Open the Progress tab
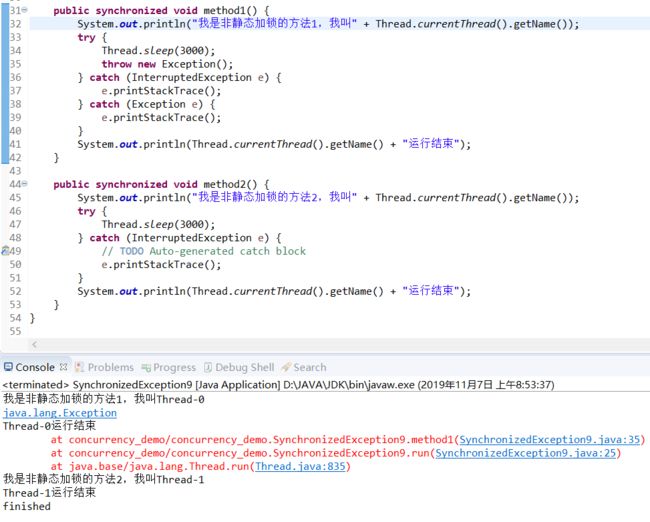The height and width of the screenshot is (522, 650). (x=174, y=367)
